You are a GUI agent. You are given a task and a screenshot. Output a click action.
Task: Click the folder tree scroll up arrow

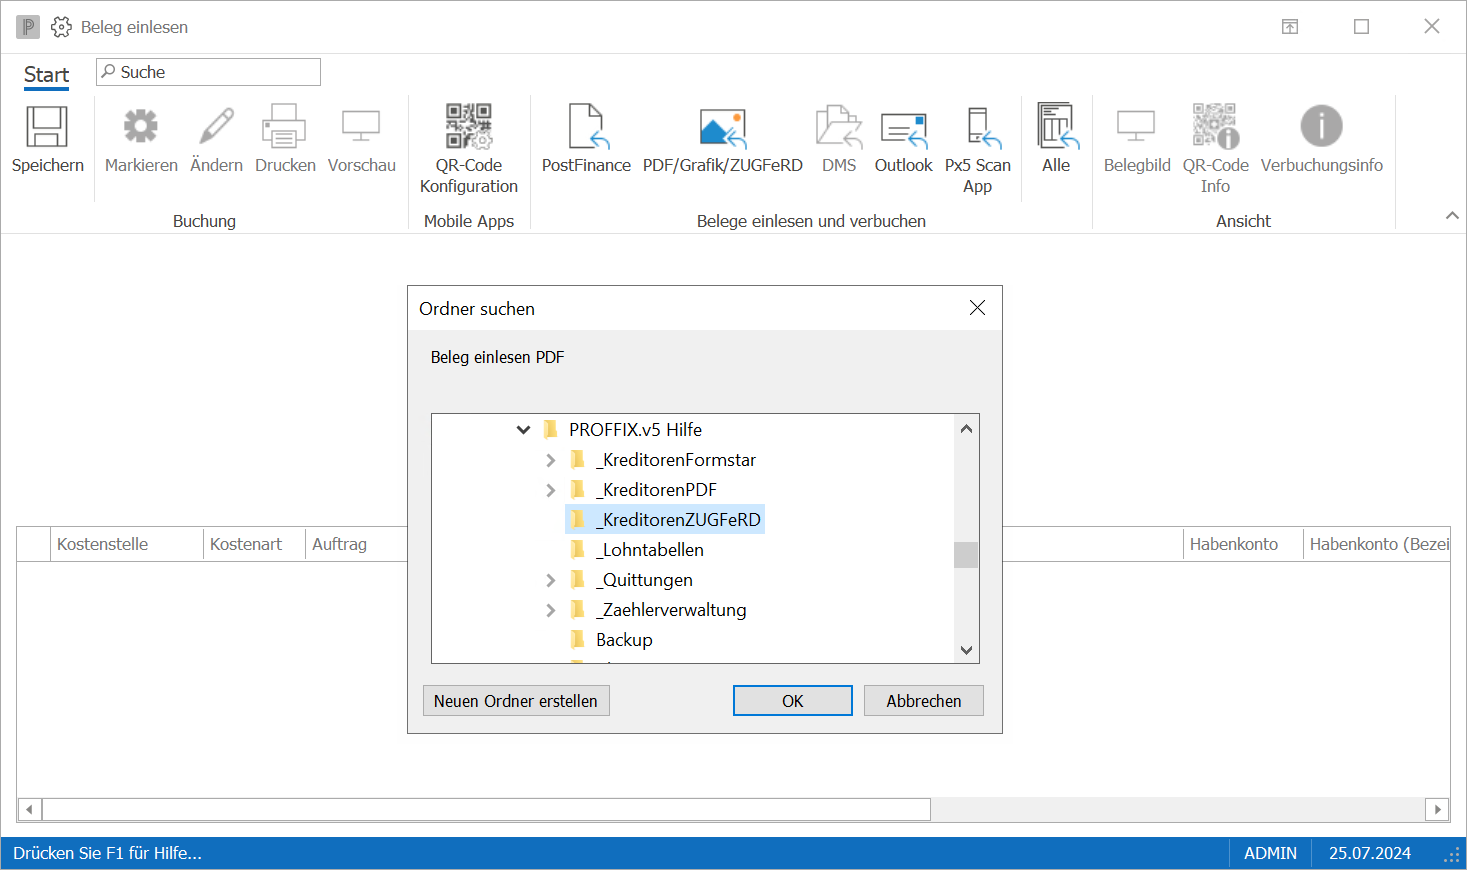[x=966, y=429]
